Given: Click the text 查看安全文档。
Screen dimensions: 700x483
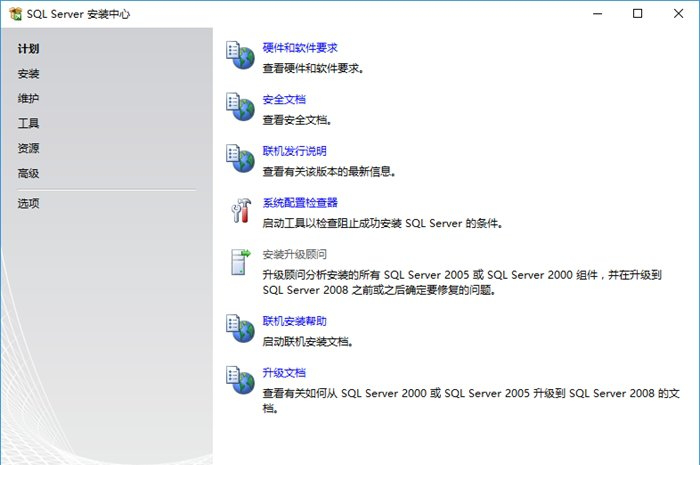Looking at the screenshot, I should pyautogui.click(x=297, y=120).
